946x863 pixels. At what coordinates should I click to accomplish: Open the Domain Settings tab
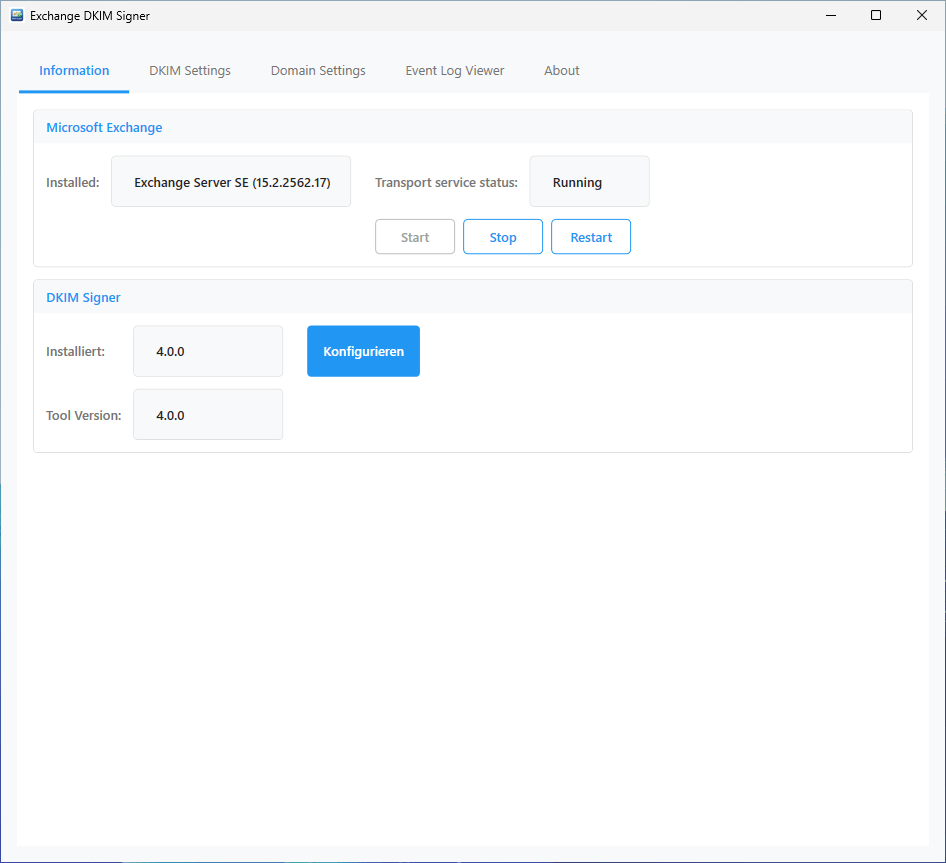317,70
